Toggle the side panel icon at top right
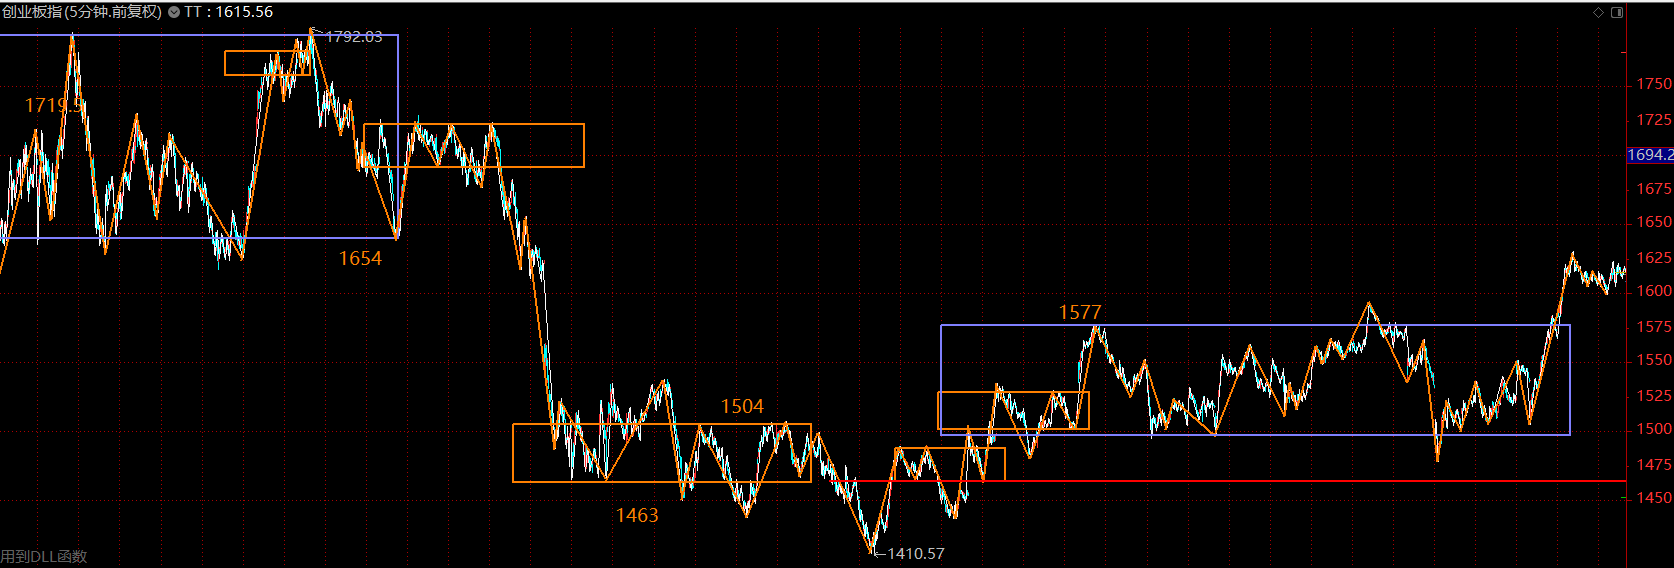Viewport: 1674px width, 568px height. pyautogui.click(x=1617, y=12)
